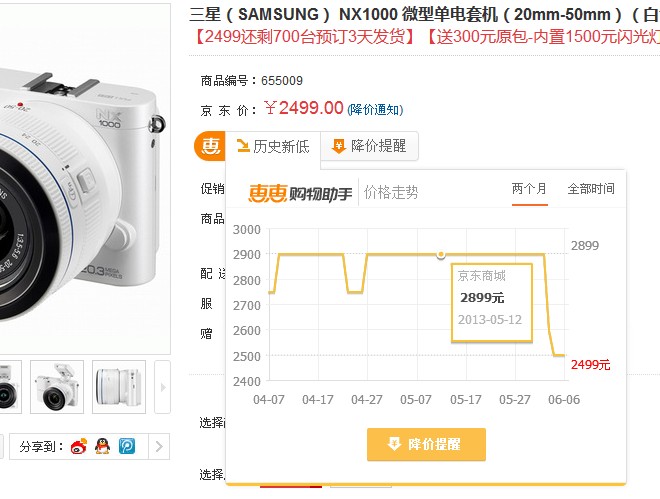Click the blue Tencent Weibo share icon

pos(127,446)
